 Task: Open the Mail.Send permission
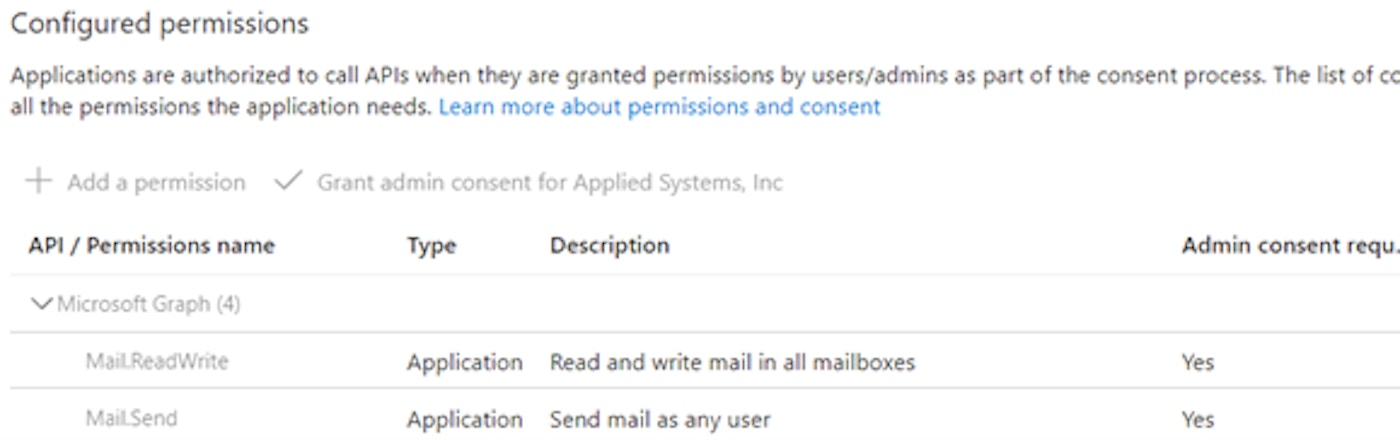131,418
